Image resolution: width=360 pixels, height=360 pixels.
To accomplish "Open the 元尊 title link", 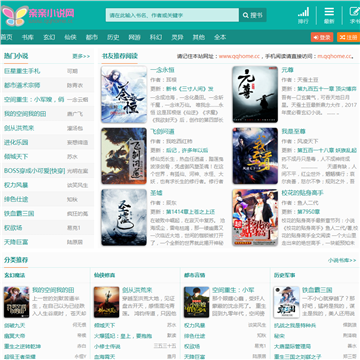I will 287,70.
